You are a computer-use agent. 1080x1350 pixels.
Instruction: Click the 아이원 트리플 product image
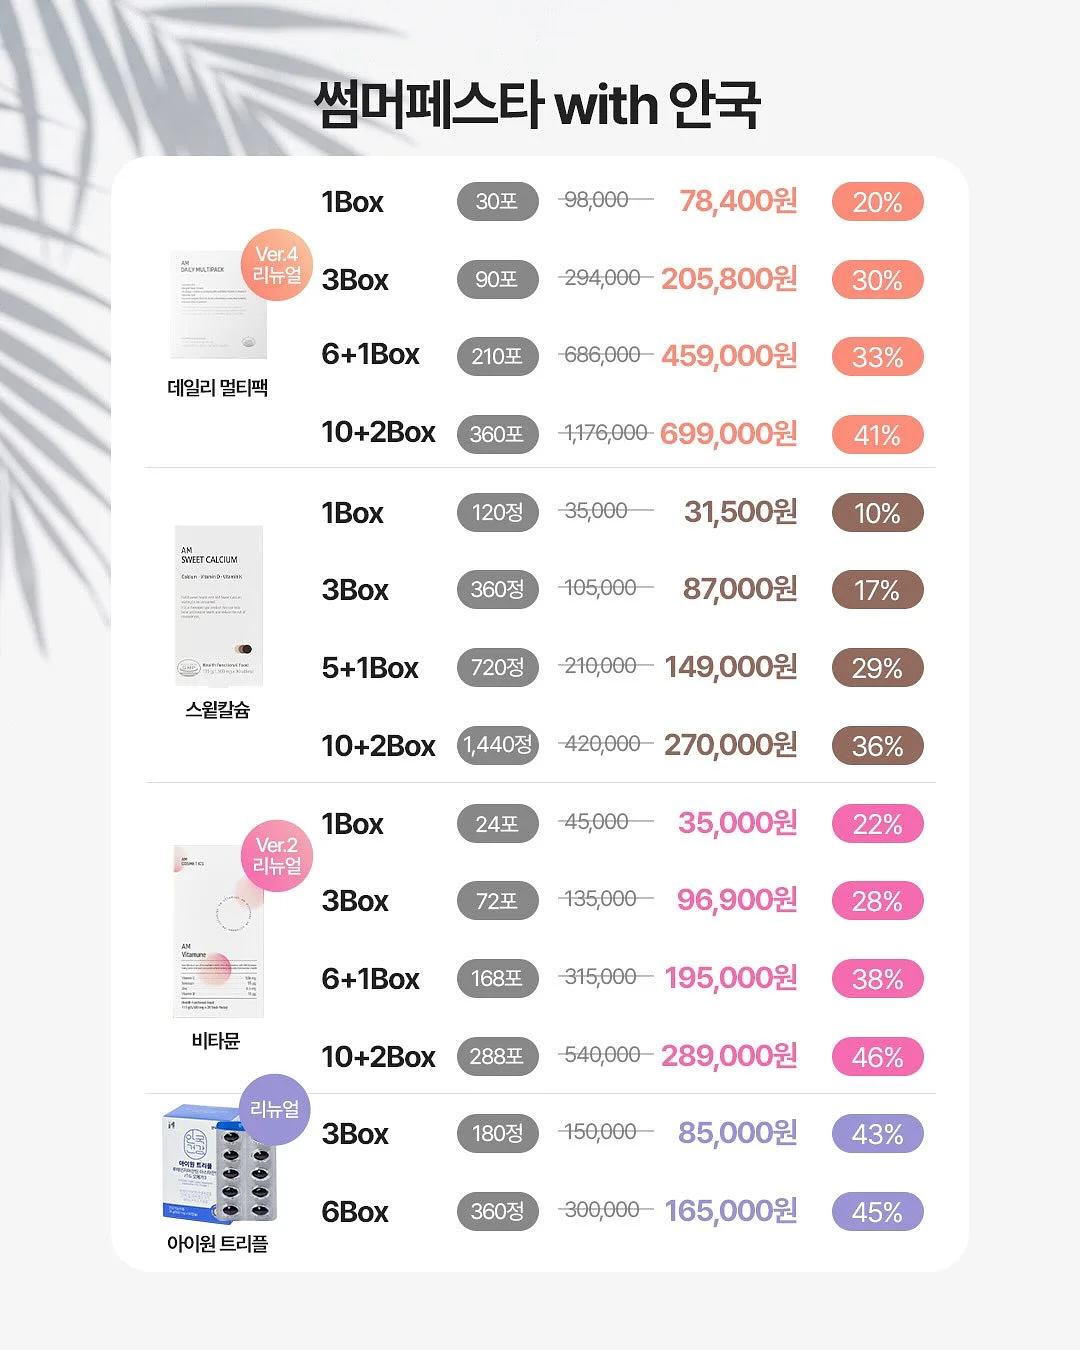point(219,1163)
